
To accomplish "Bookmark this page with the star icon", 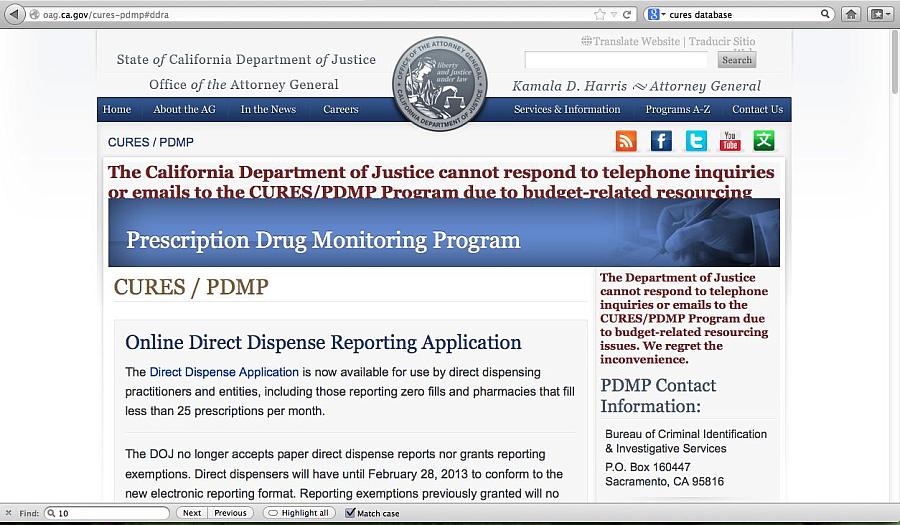I will 600,14.
